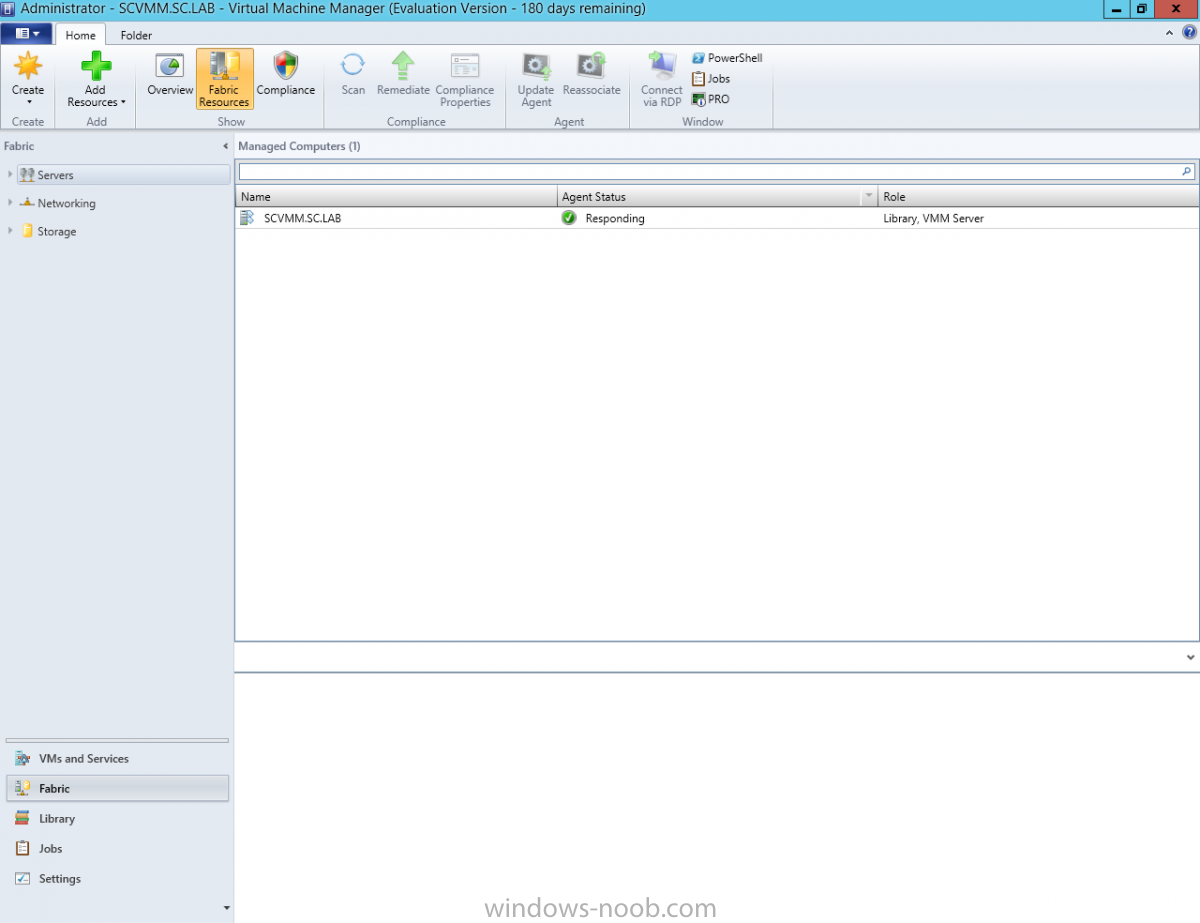
Task: Open the VMs and Services workspace
Action: 117,759
